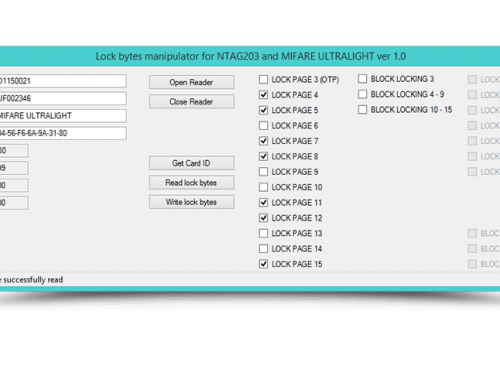
Task: Enable BLOCK LOCKING 3 checkbox
Action: [362, 79]
